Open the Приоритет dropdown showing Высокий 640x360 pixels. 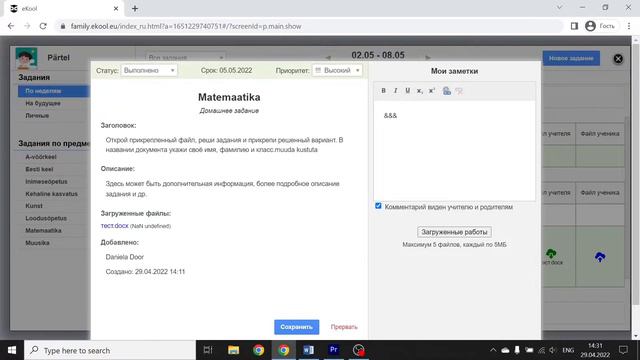click(337, 71)
